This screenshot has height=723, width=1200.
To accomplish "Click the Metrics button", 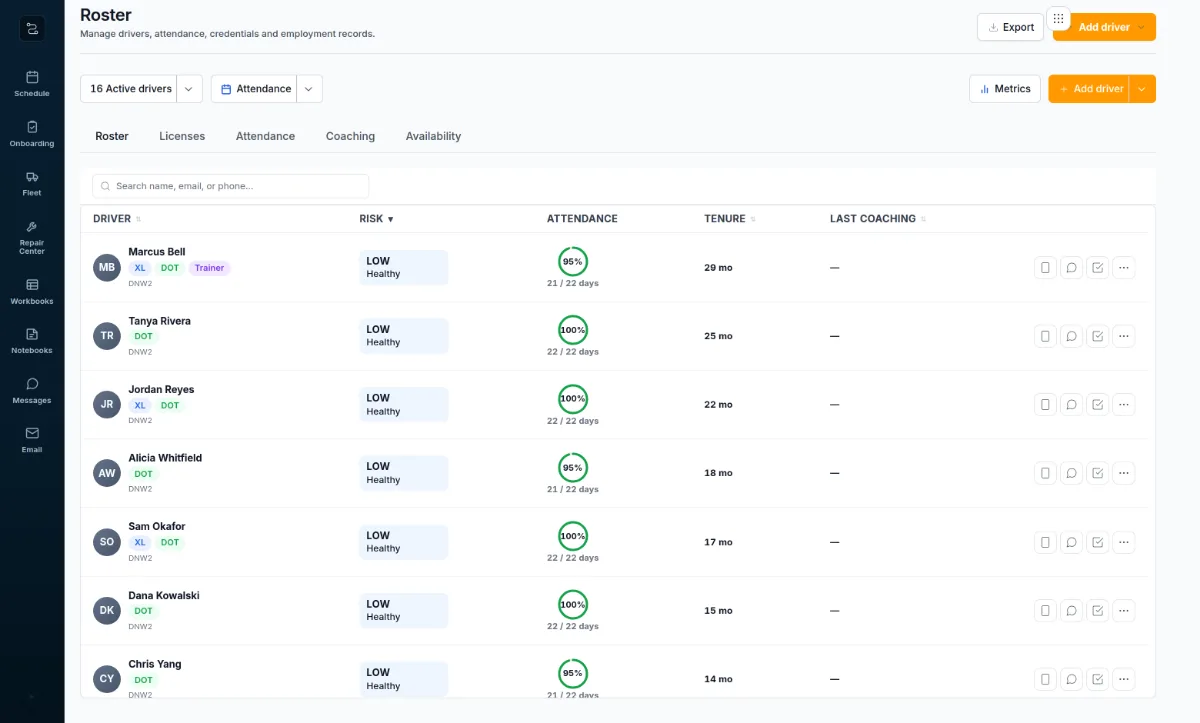I will coord(1005,89).
